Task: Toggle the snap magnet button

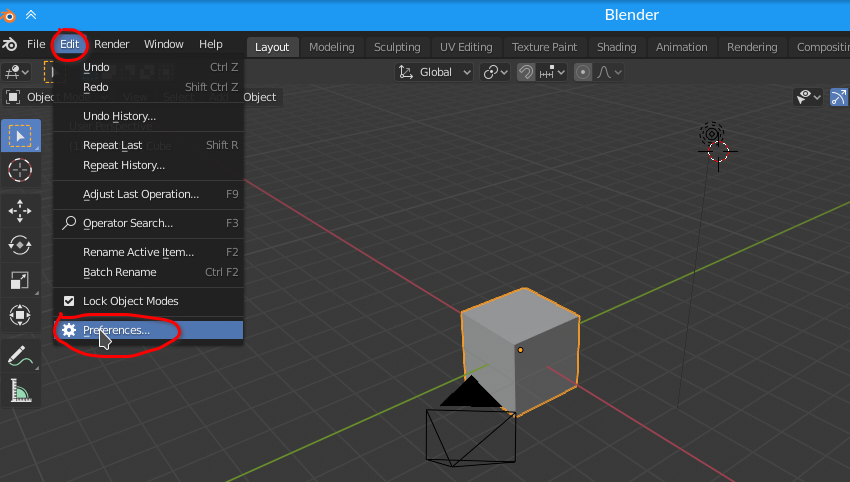Action: point(526,72)
